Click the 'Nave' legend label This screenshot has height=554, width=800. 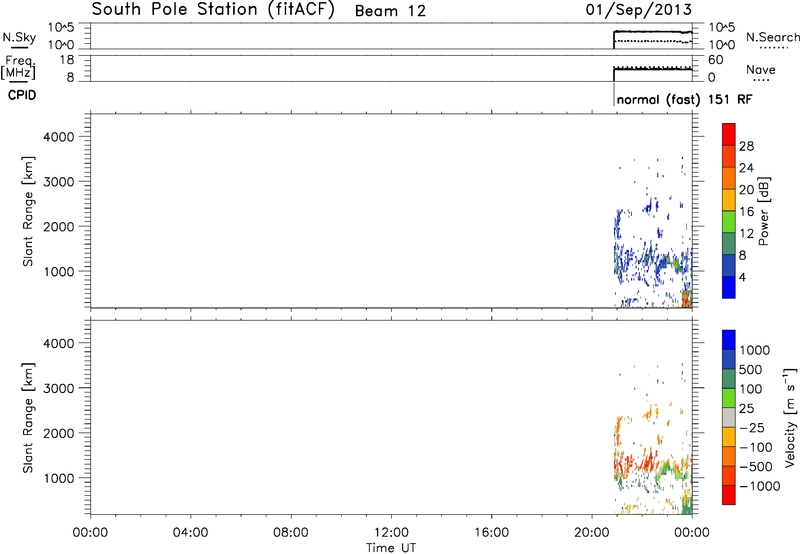pos(761,69)
